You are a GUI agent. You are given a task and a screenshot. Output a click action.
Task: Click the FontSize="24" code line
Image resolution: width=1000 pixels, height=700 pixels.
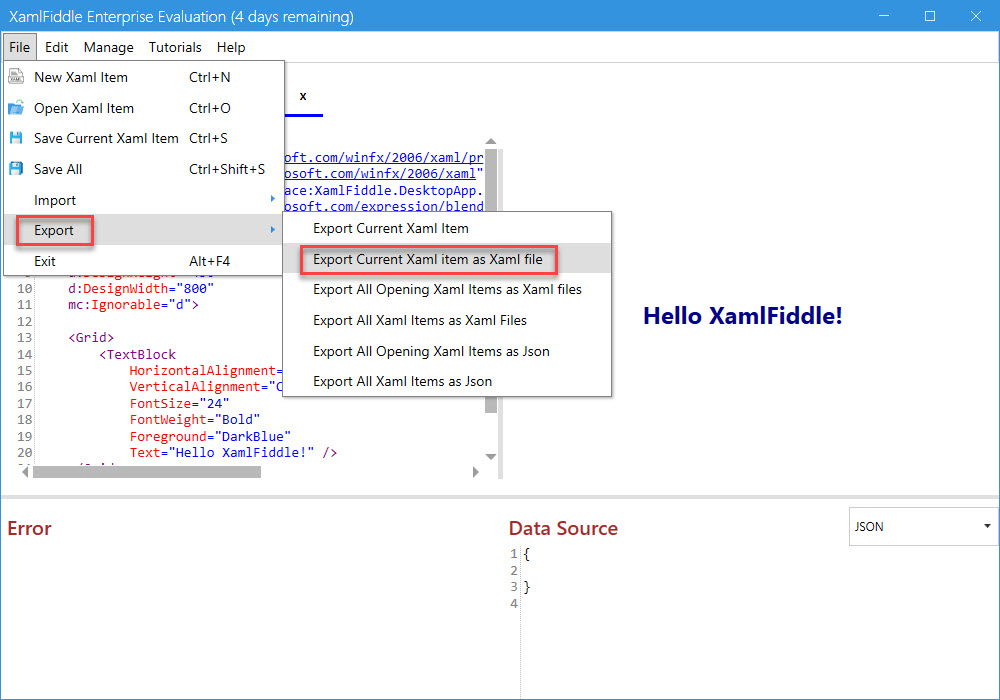point(179,404)
